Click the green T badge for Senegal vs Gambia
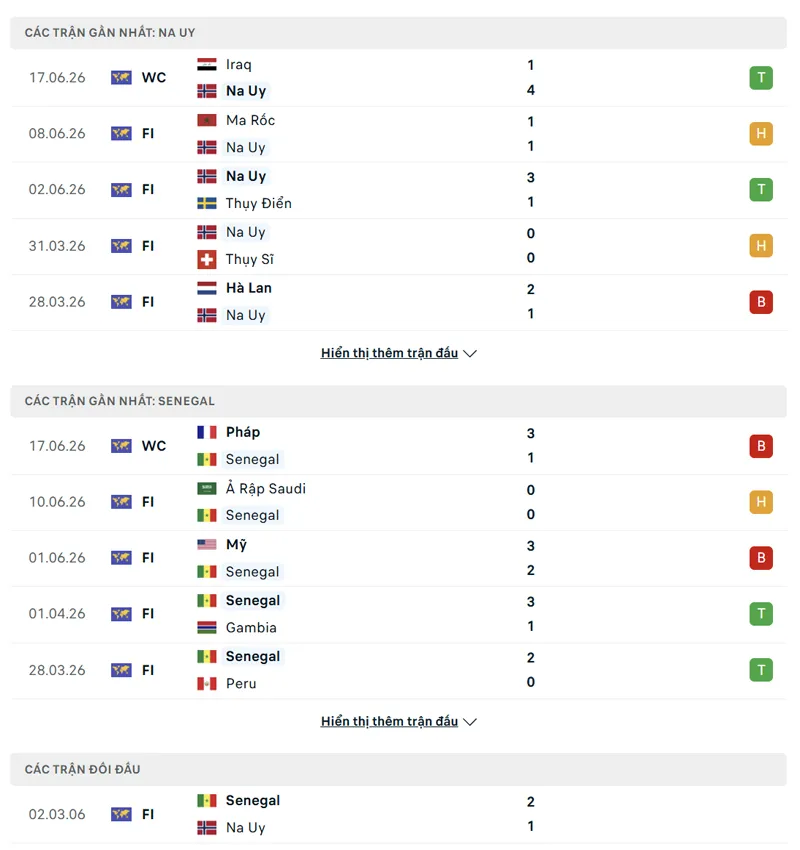The height and width of the screenshot is (850, 800). 760,614
